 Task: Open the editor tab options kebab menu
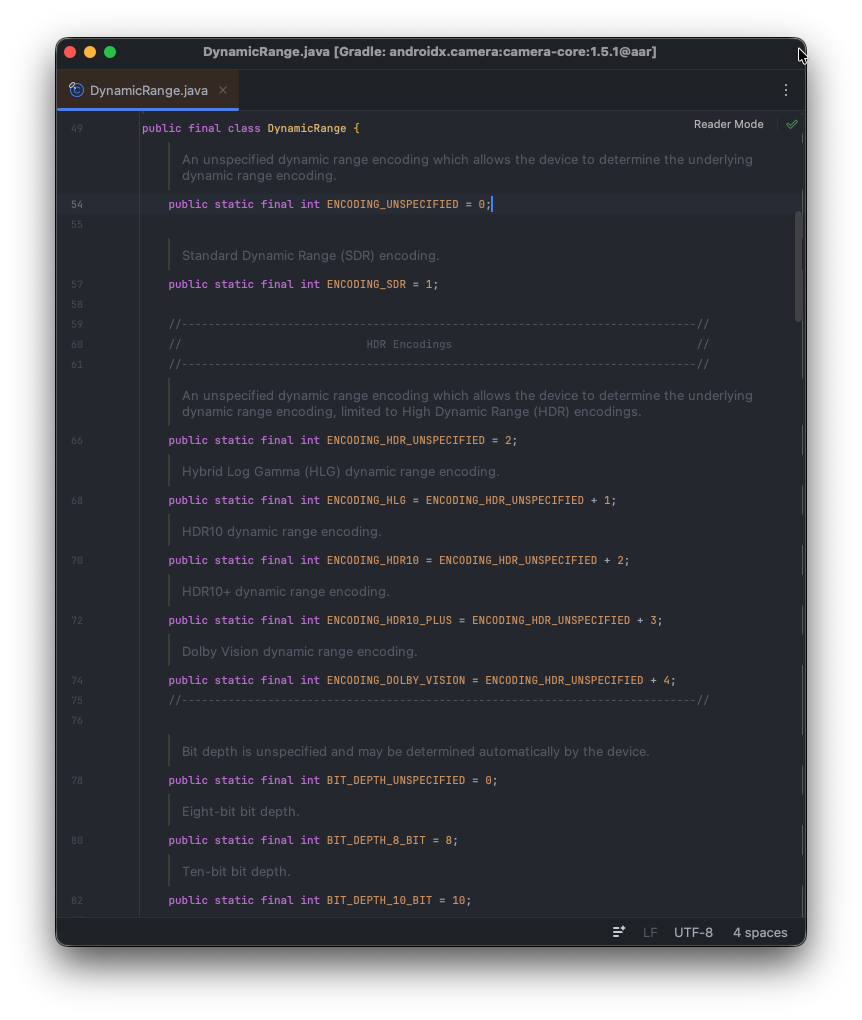pos(786,90)
